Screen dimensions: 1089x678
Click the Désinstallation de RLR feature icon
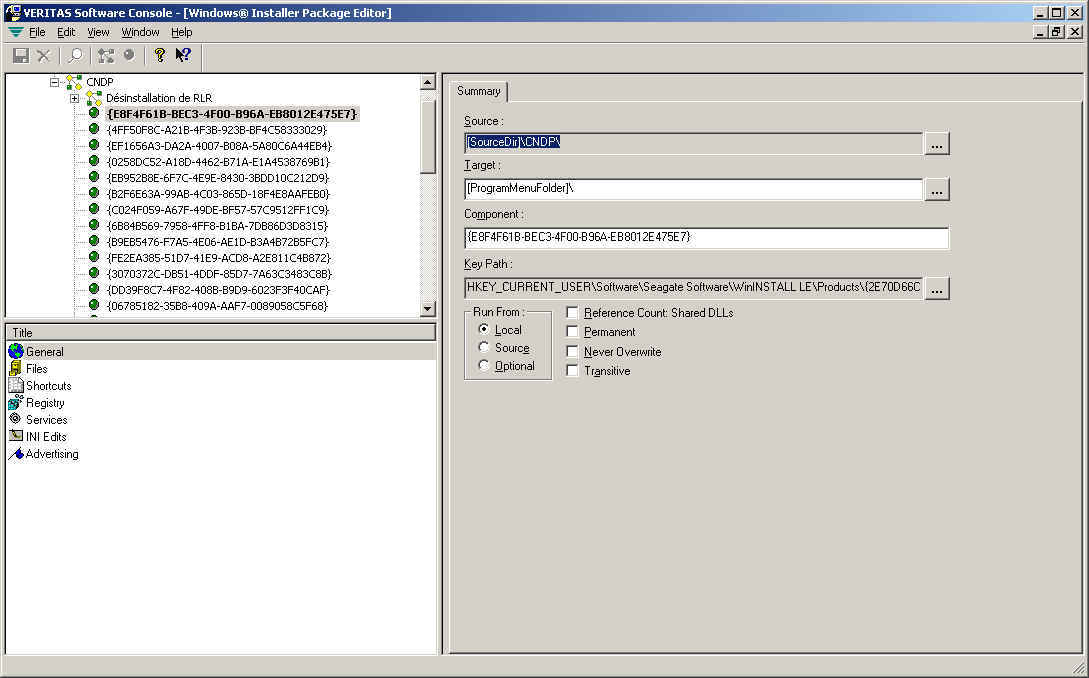[x=94, y=98]
